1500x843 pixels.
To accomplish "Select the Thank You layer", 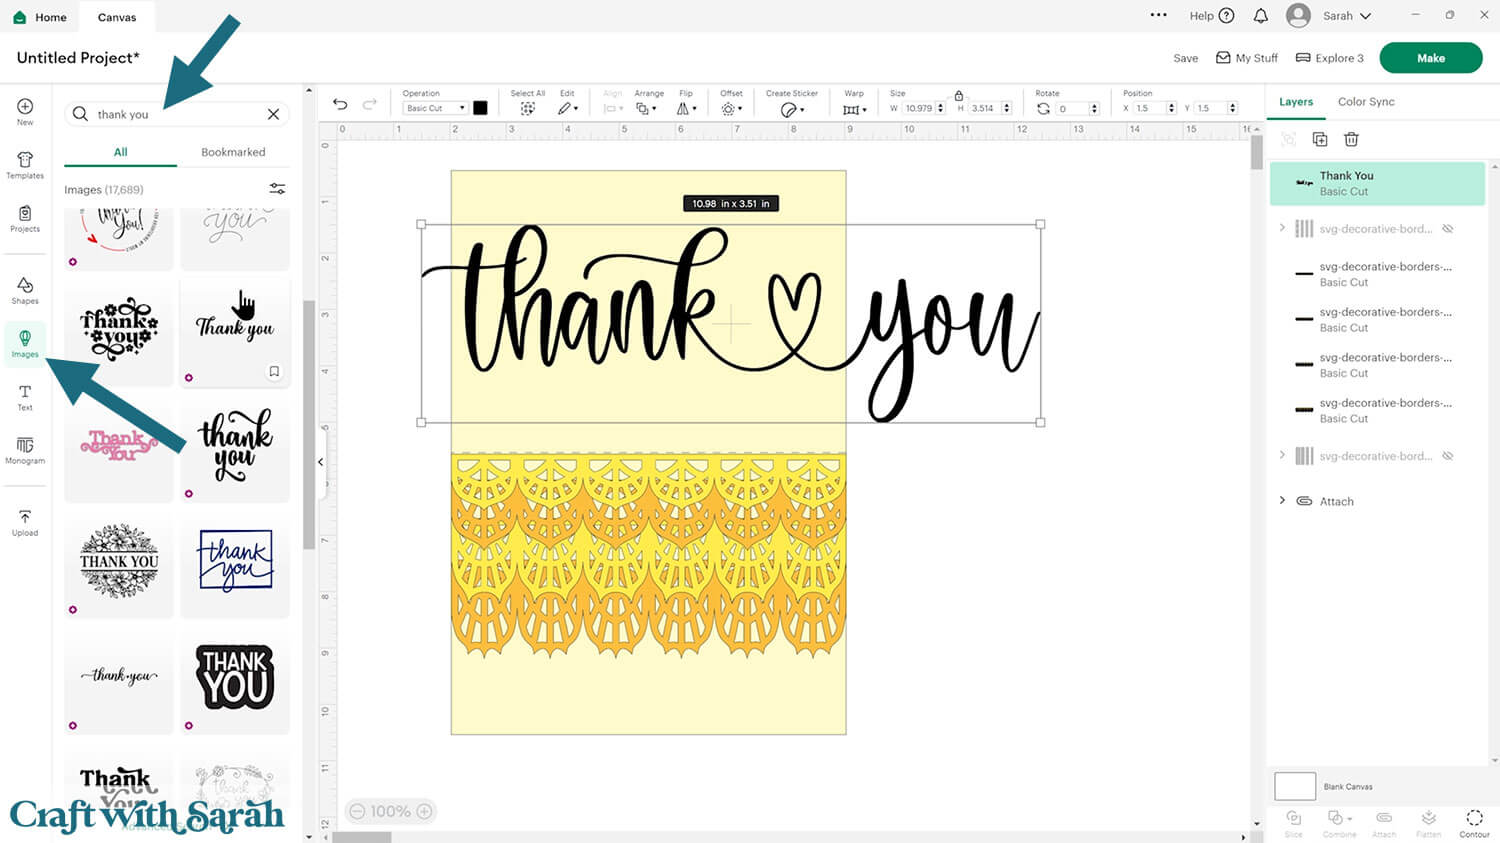I will (x=1378, y=183).
